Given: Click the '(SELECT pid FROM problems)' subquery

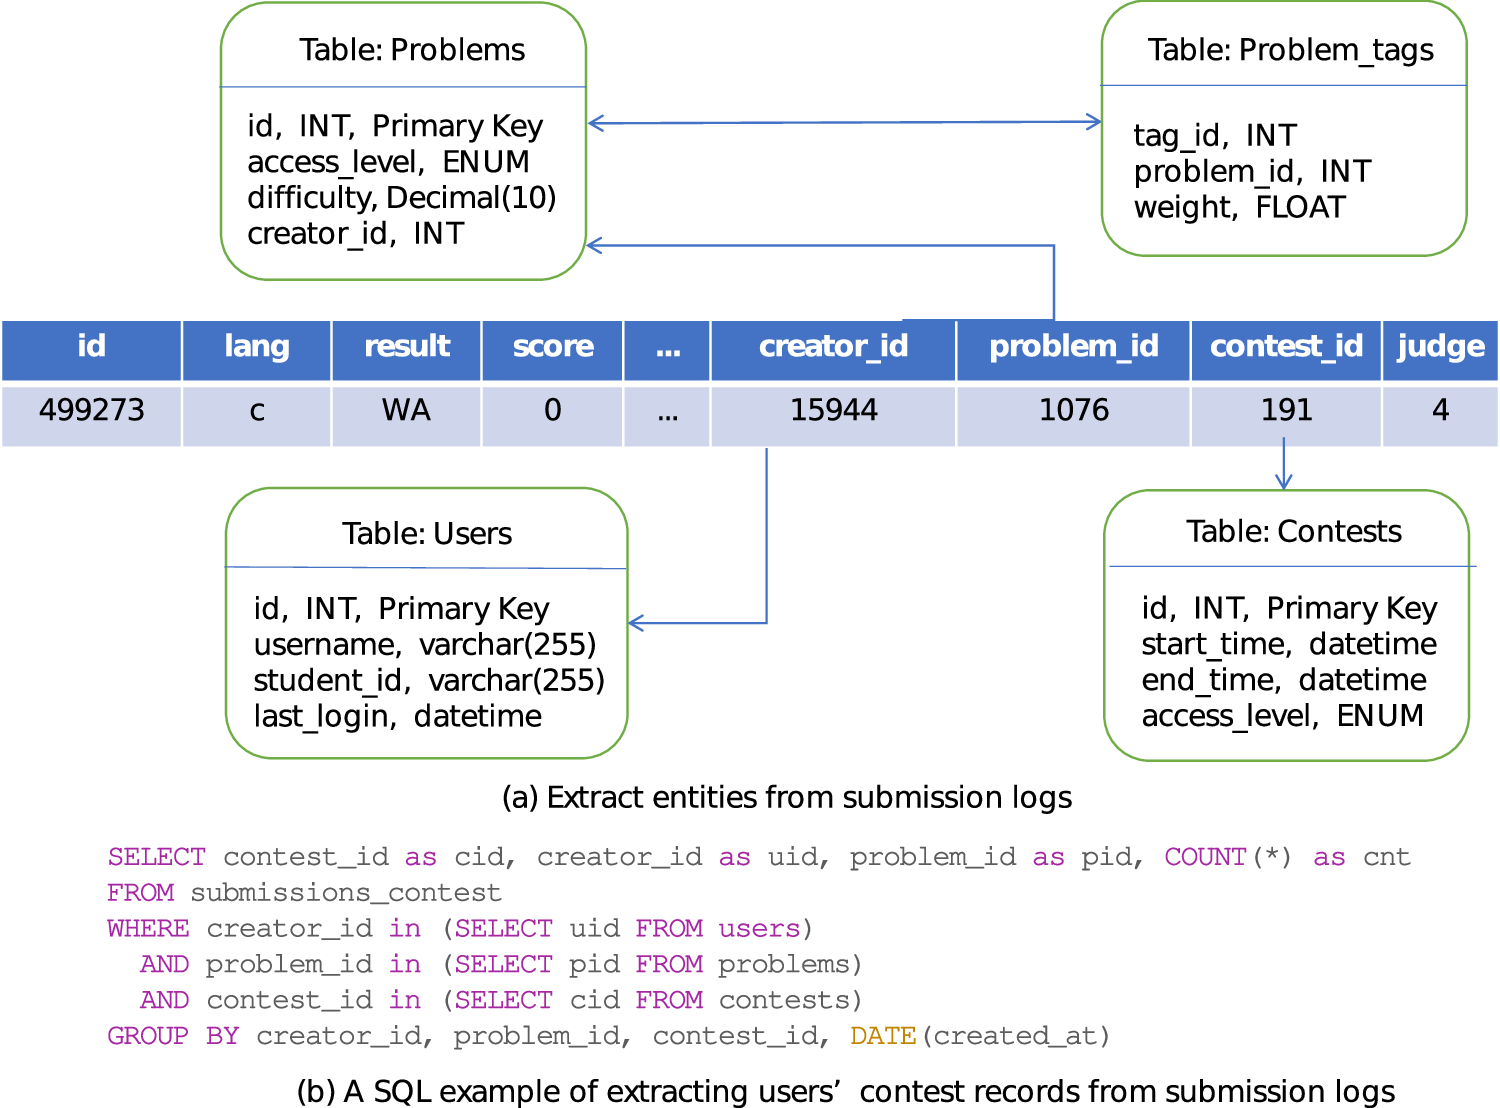Looking at the screenshot, I should click(x=651, y=965).
